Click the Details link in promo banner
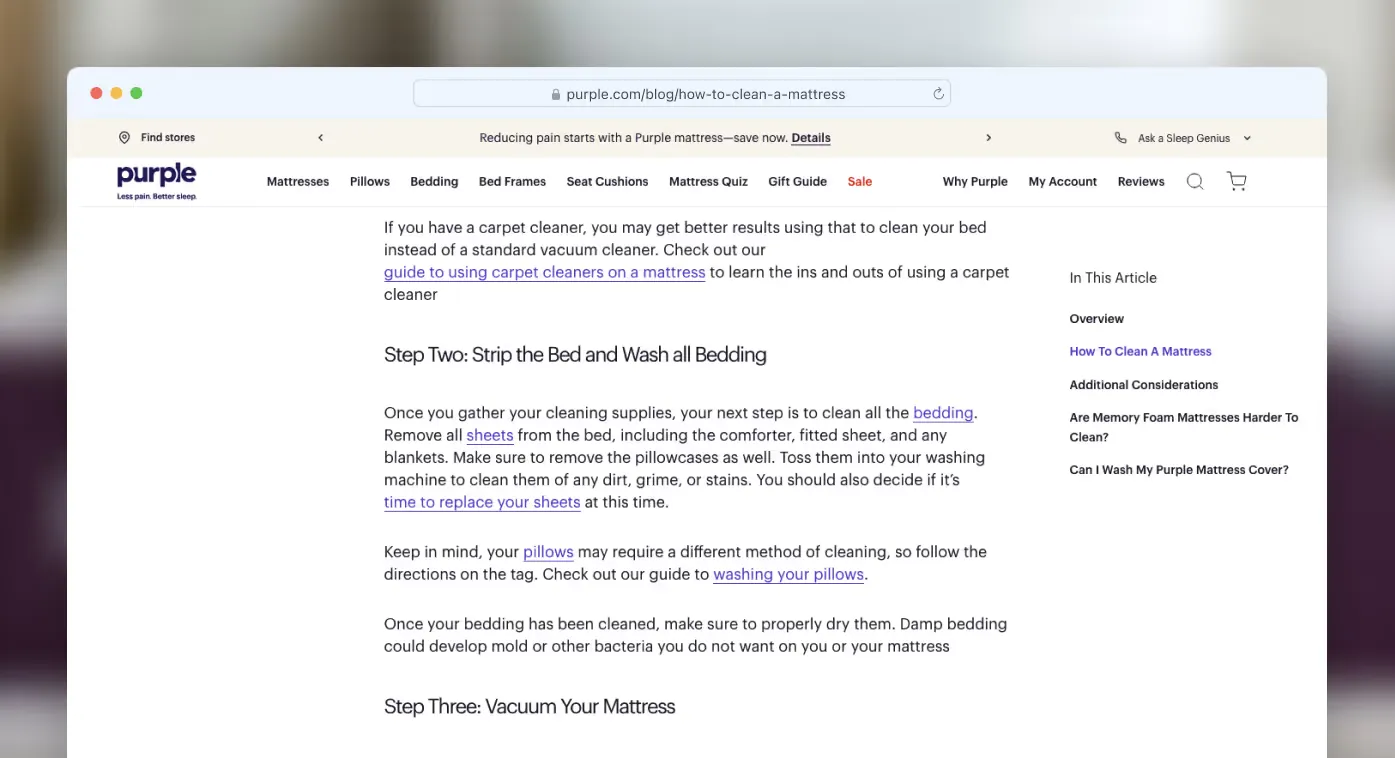This screenshot has height=758, width=1395. click(811, 138)
